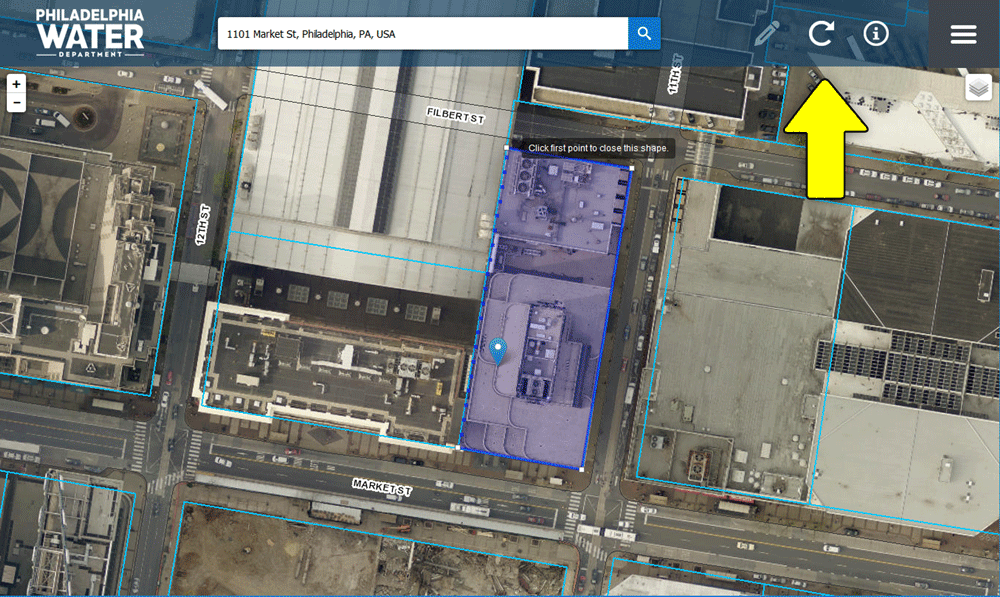This screenshot has height=597, width=1000.
Task: Open the hamburger menu
Action: coord(963,34)
